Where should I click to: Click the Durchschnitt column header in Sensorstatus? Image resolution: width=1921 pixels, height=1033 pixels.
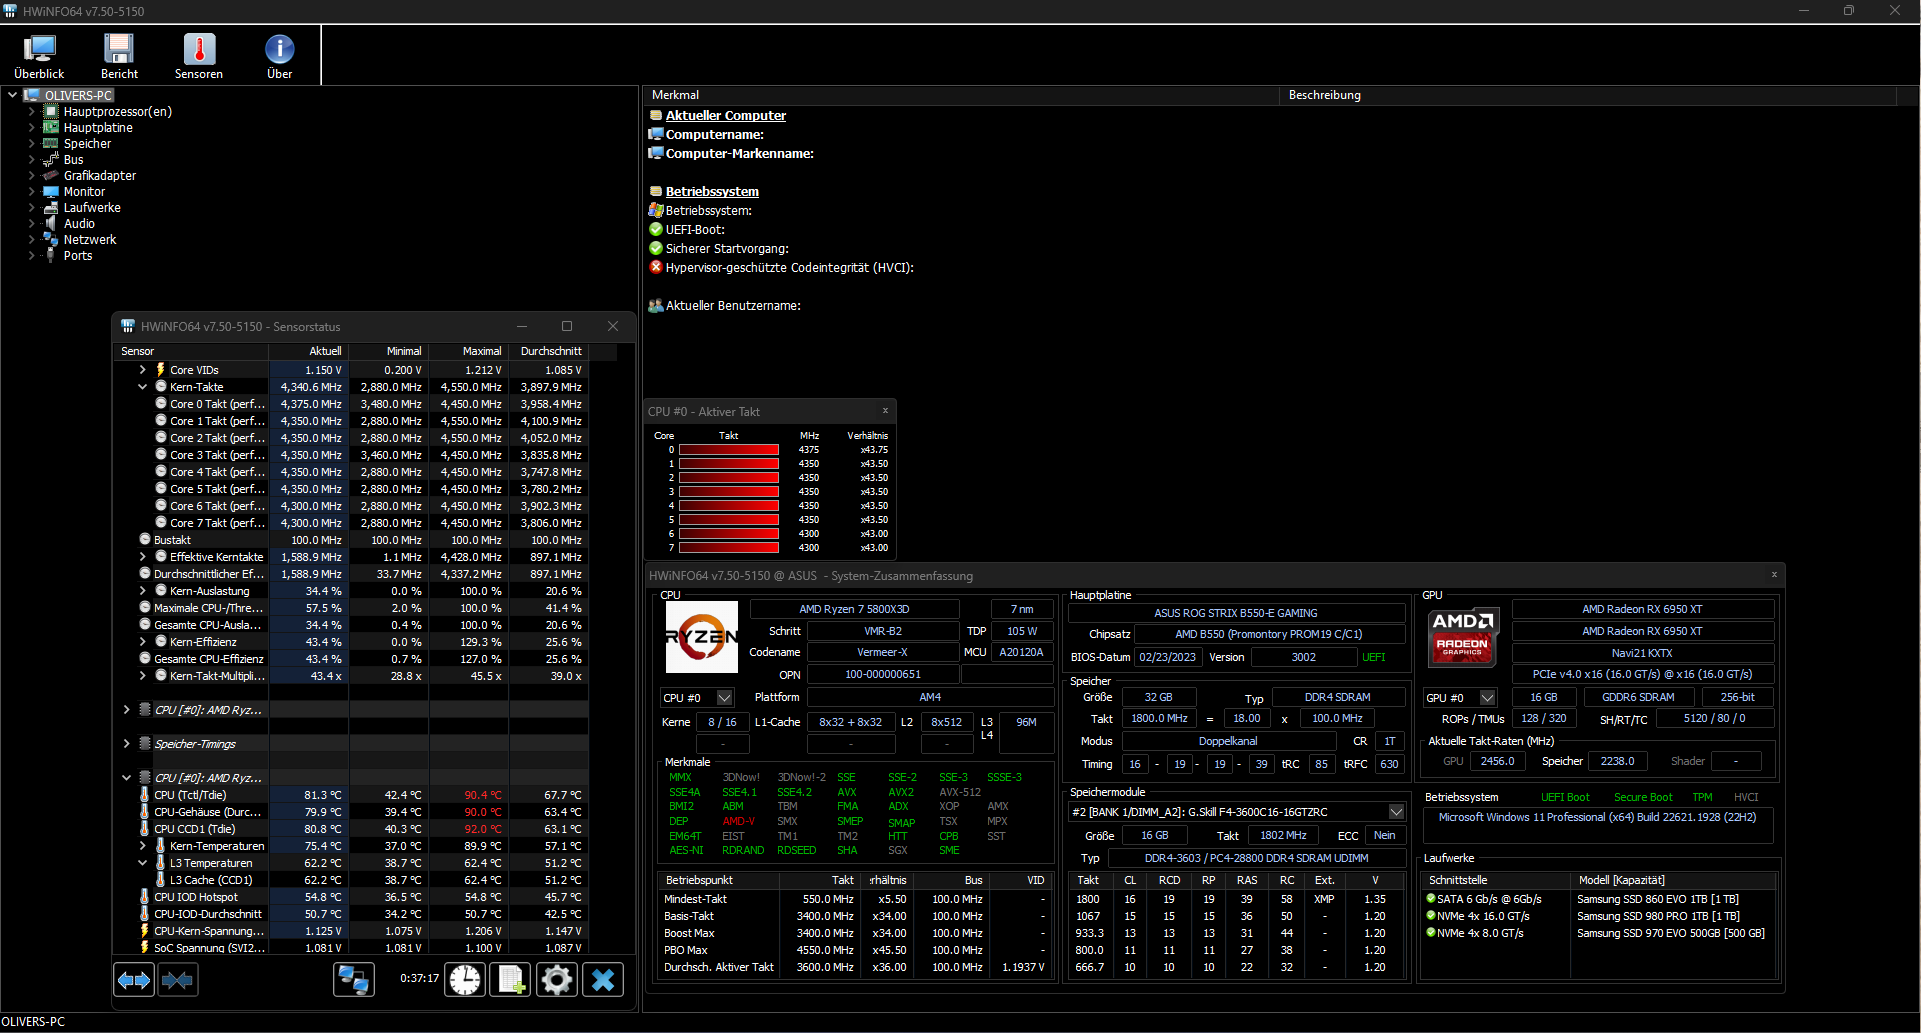coord(549,352)
